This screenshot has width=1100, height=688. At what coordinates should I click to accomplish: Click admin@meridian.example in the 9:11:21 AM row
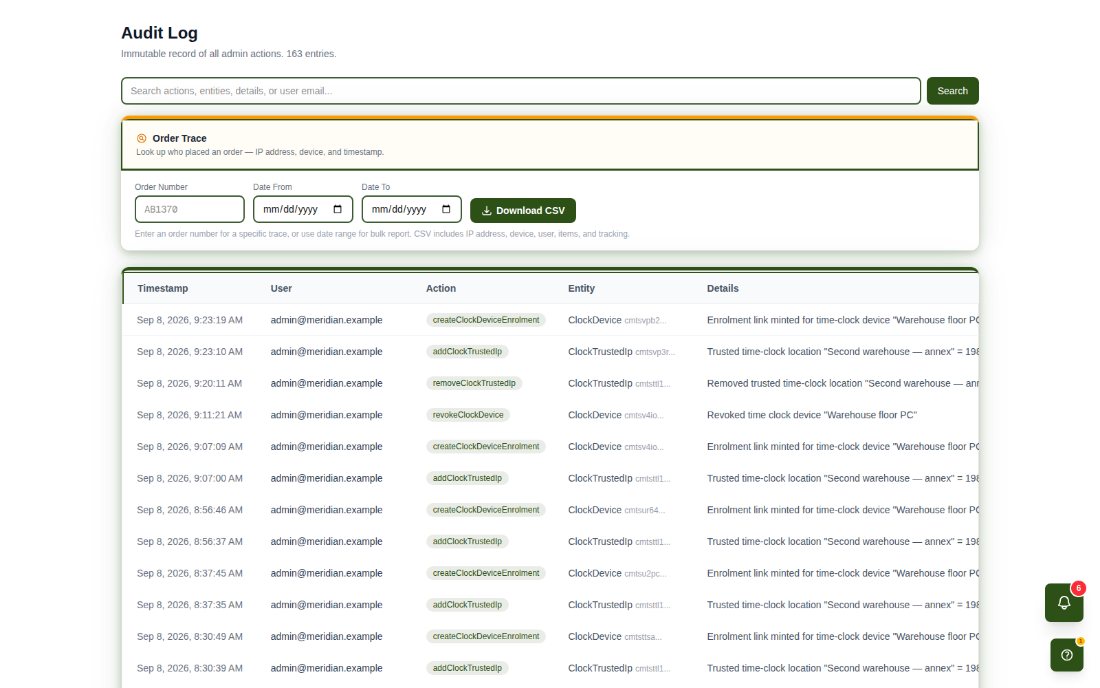tap(326, 414)
